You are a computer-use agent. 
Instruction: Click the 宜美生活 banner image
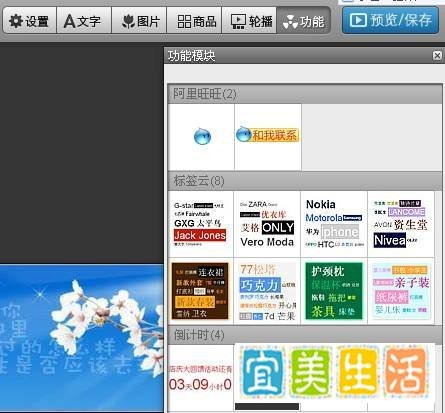tap(335, 373)
